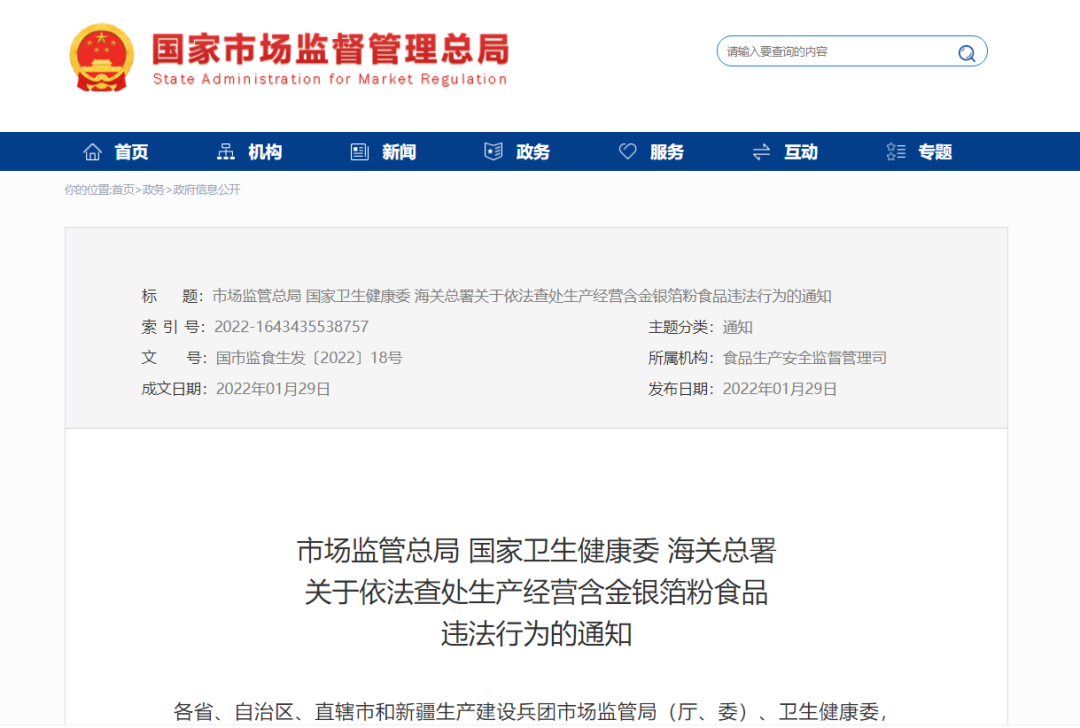Click 主题分类 value 通知
This screenshot has width=1080, height=728.
[x=737, y=326]
